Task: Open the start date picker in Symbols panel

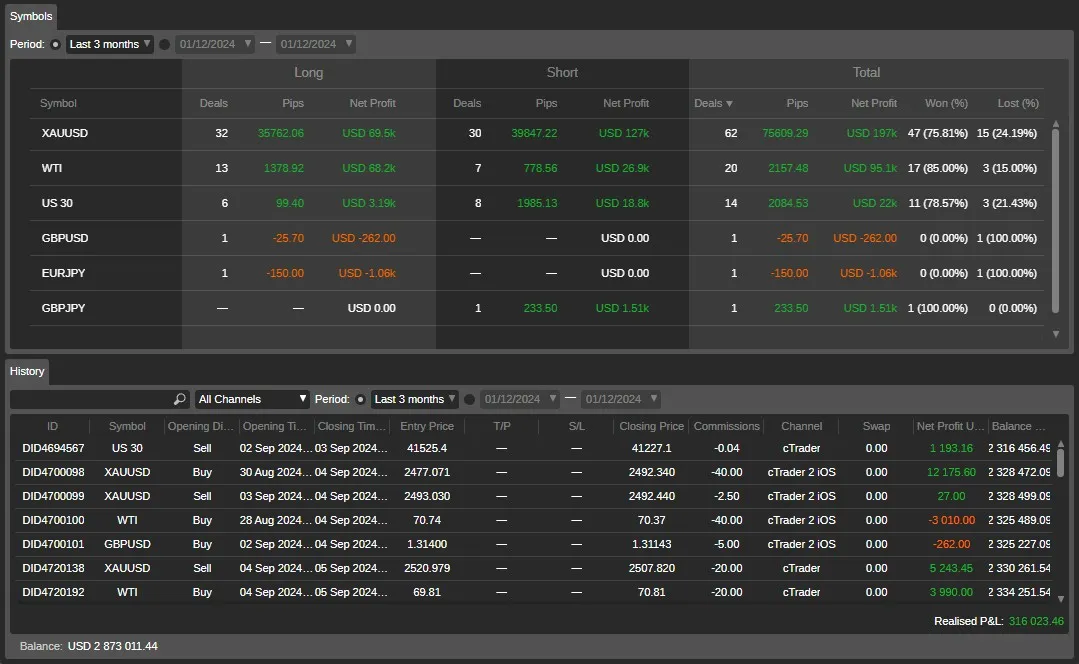Action: [214, 44]
